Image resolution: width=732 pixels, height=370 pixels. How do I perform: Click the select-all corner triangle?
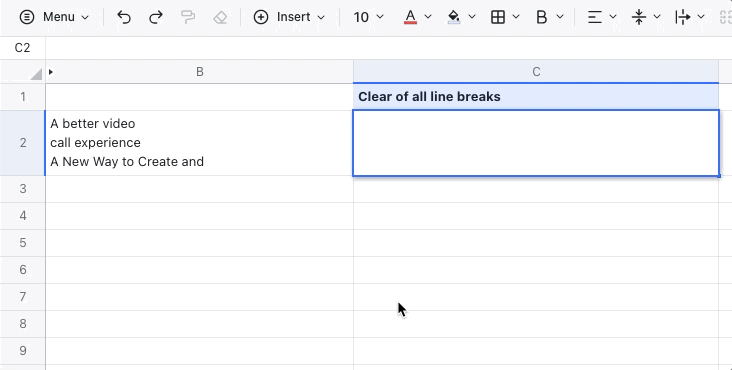tap(36, 74)
